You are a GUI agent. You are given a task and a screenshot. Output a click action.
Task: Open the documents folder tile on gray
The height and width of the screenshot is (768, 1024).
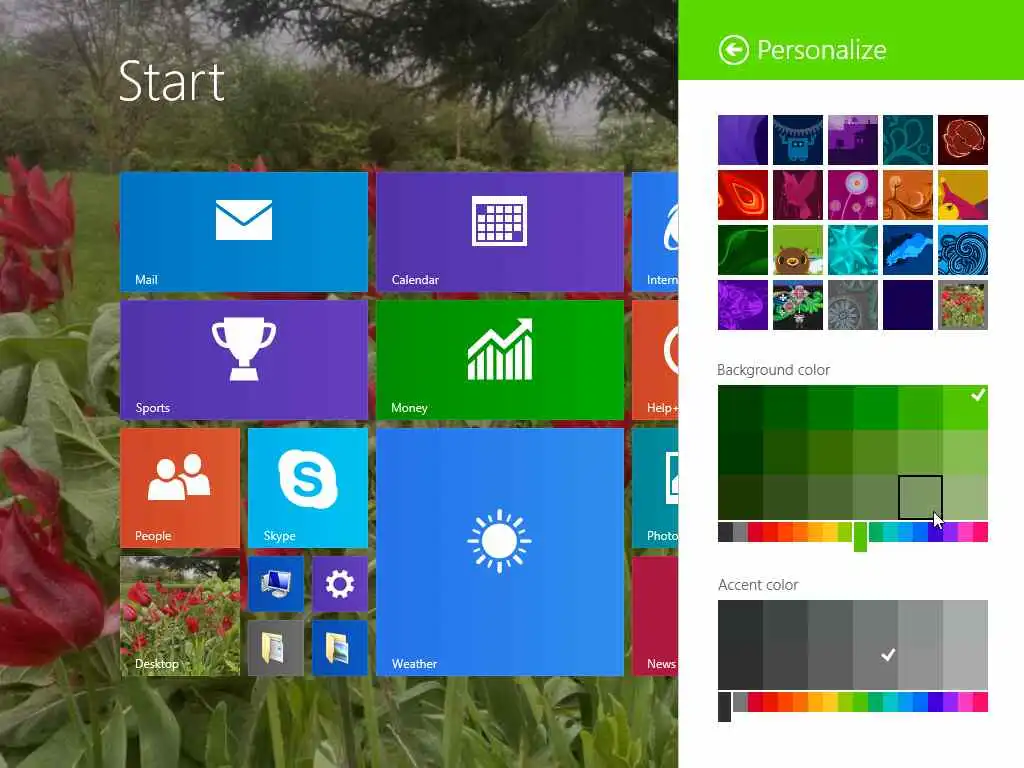276,647
